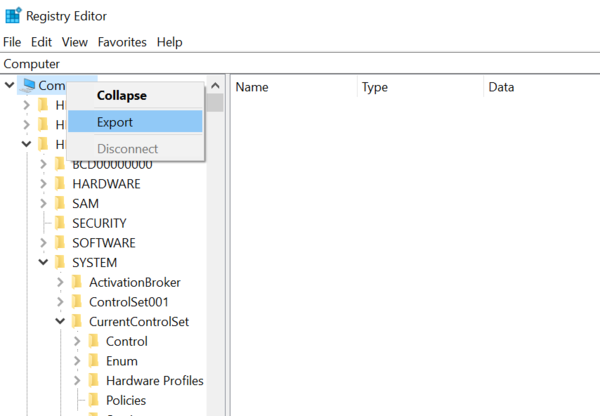Click the tree pane scrollbar thumb

[x=215, y=103]
